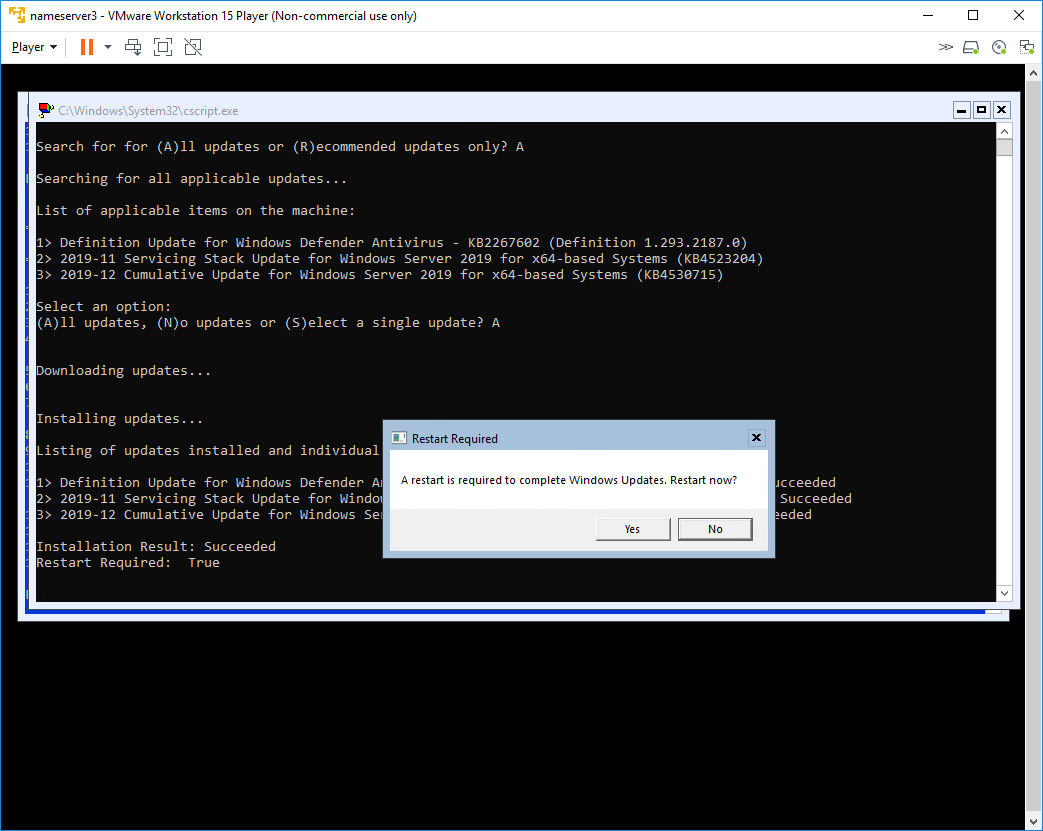This screenshot has height=831, width=1043.
Task: Click the 'Restart Required: True' line
Action: 128,562
